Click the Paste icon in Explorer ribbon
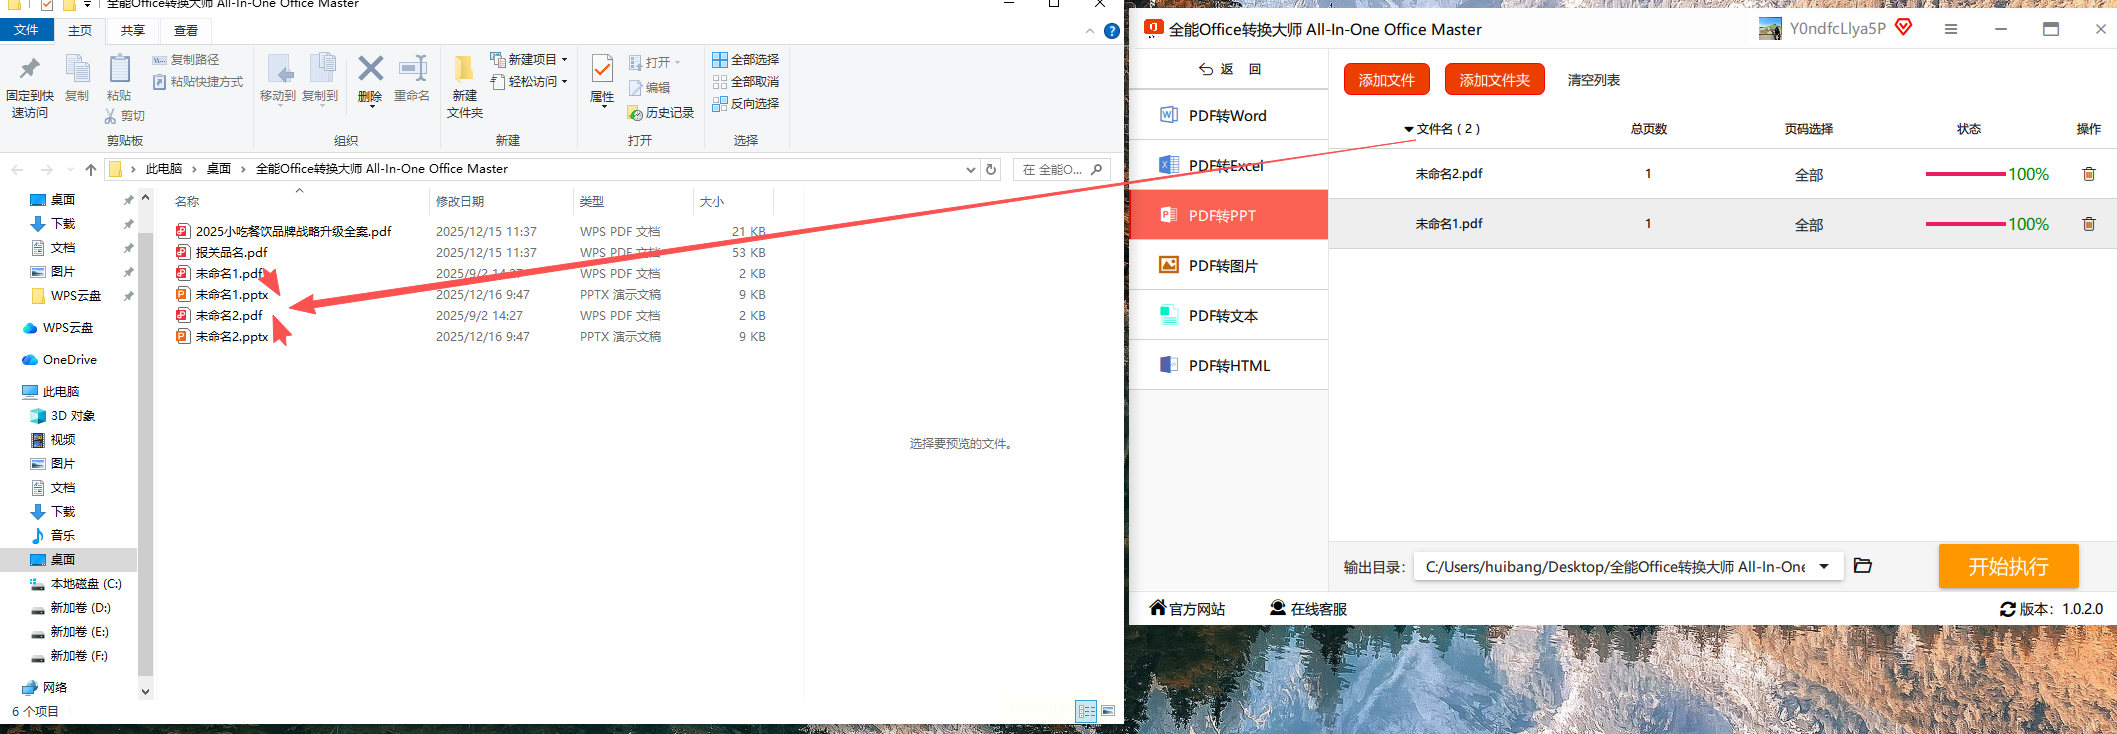Viewport: 2117px width, 734px height. (119, 69)
